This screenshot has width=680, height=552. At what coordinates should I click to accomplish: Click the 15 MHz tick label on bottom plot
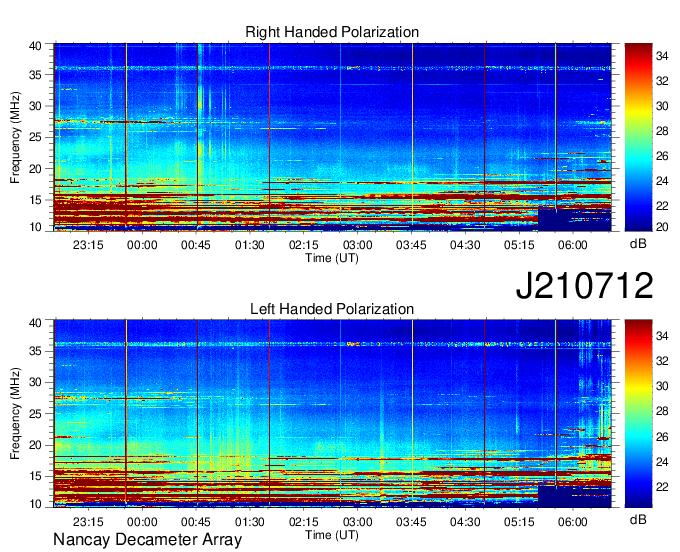pos(35,477)
